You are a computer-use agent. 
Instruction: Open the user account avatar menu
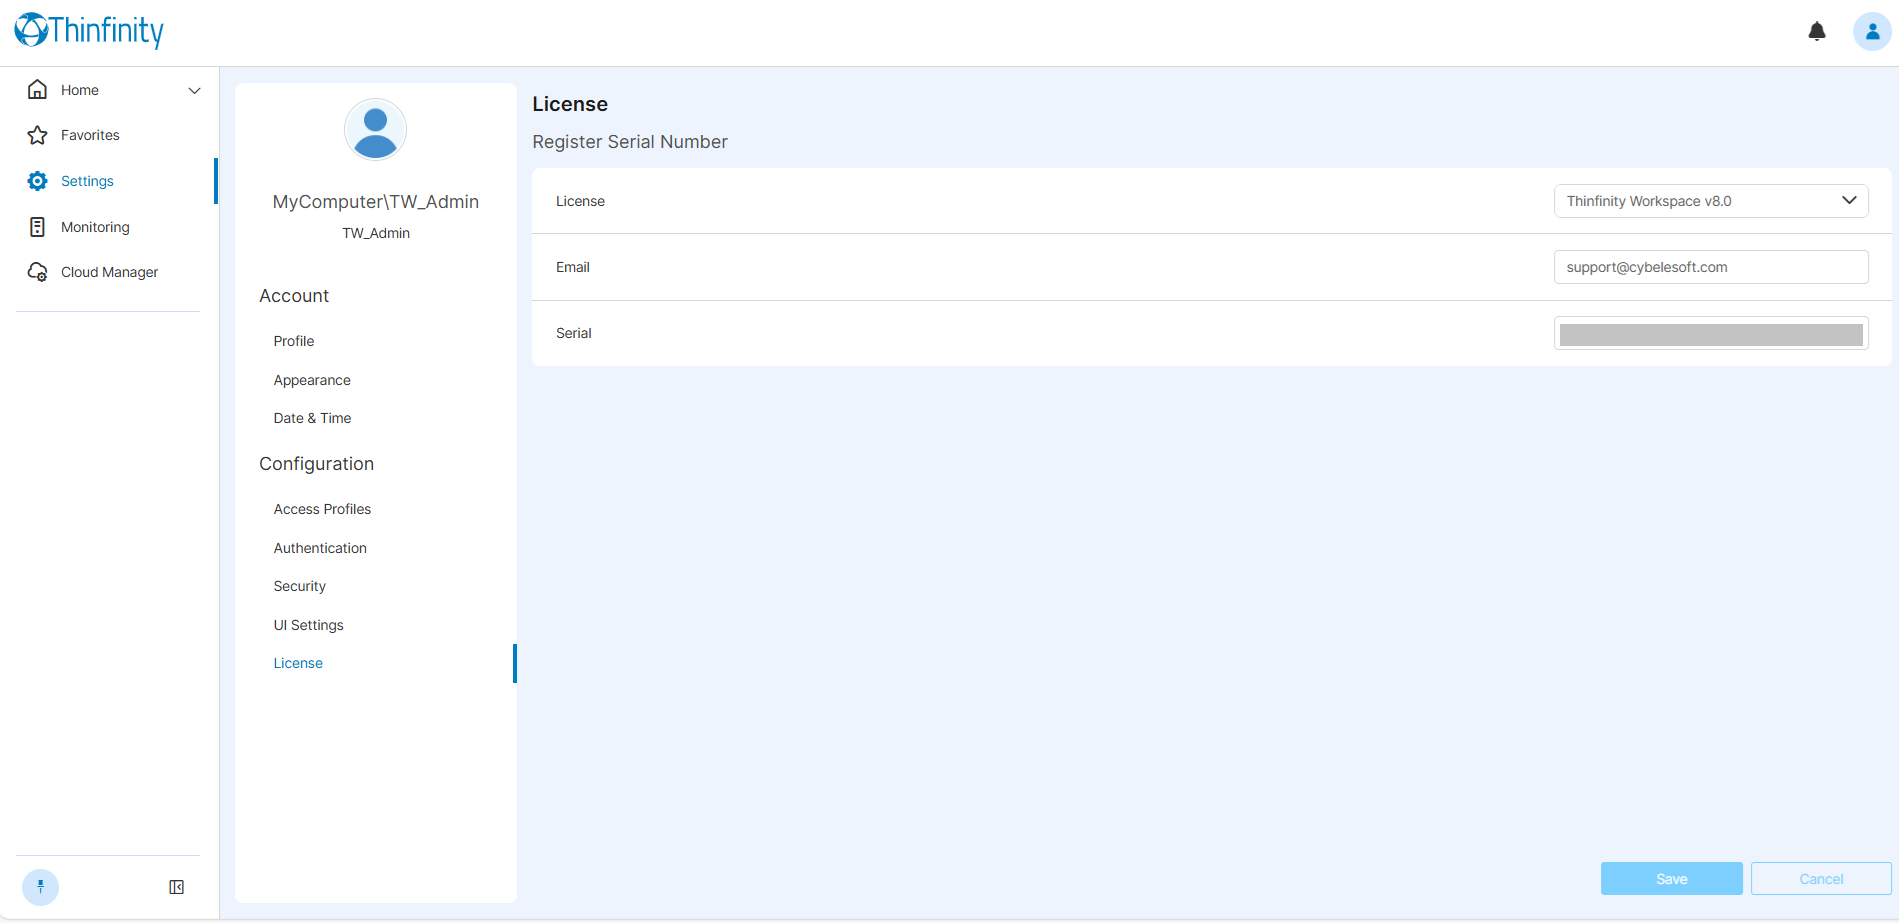tap(1872, 32)
